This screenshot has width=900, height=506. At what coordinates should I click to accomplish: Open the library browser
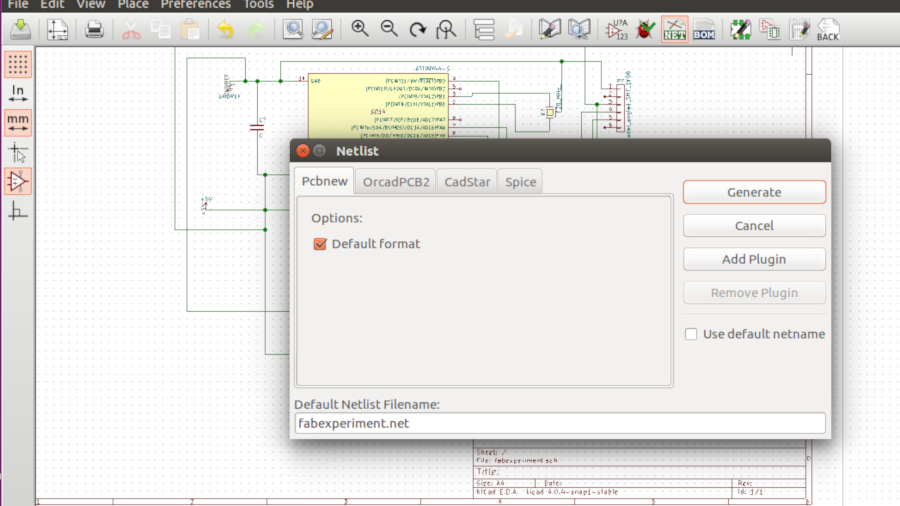point(579,29)
